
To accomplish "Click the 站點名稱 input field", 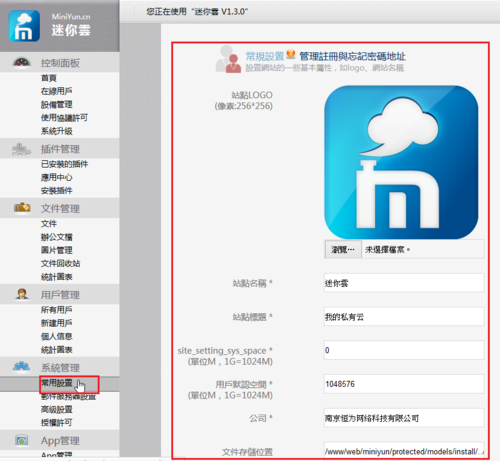I will [x=404, y=283].
